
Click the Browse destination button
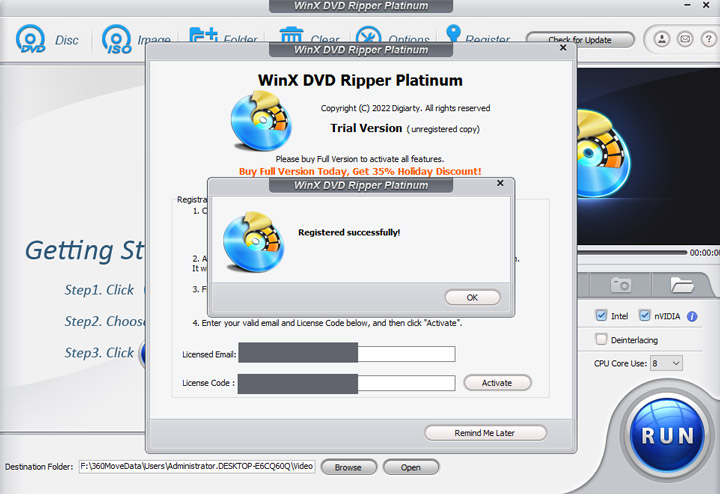tap(349, 467)
